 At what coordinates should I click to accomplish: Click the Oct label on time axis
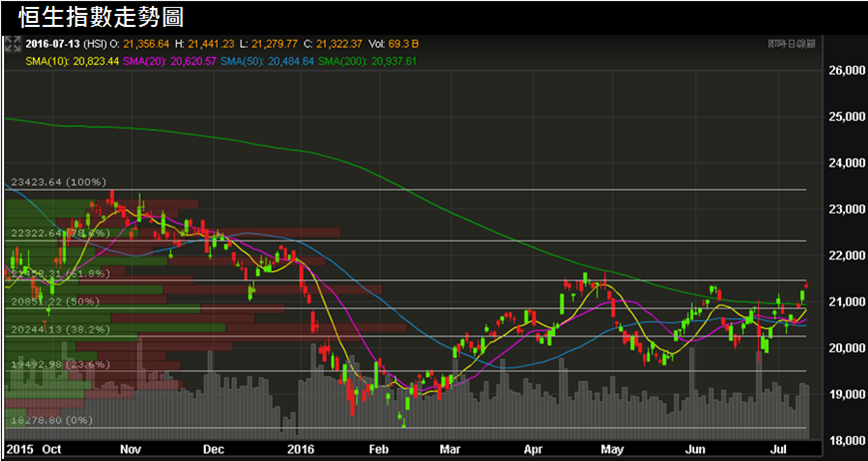pyautogui.click(x=52, y=449)
